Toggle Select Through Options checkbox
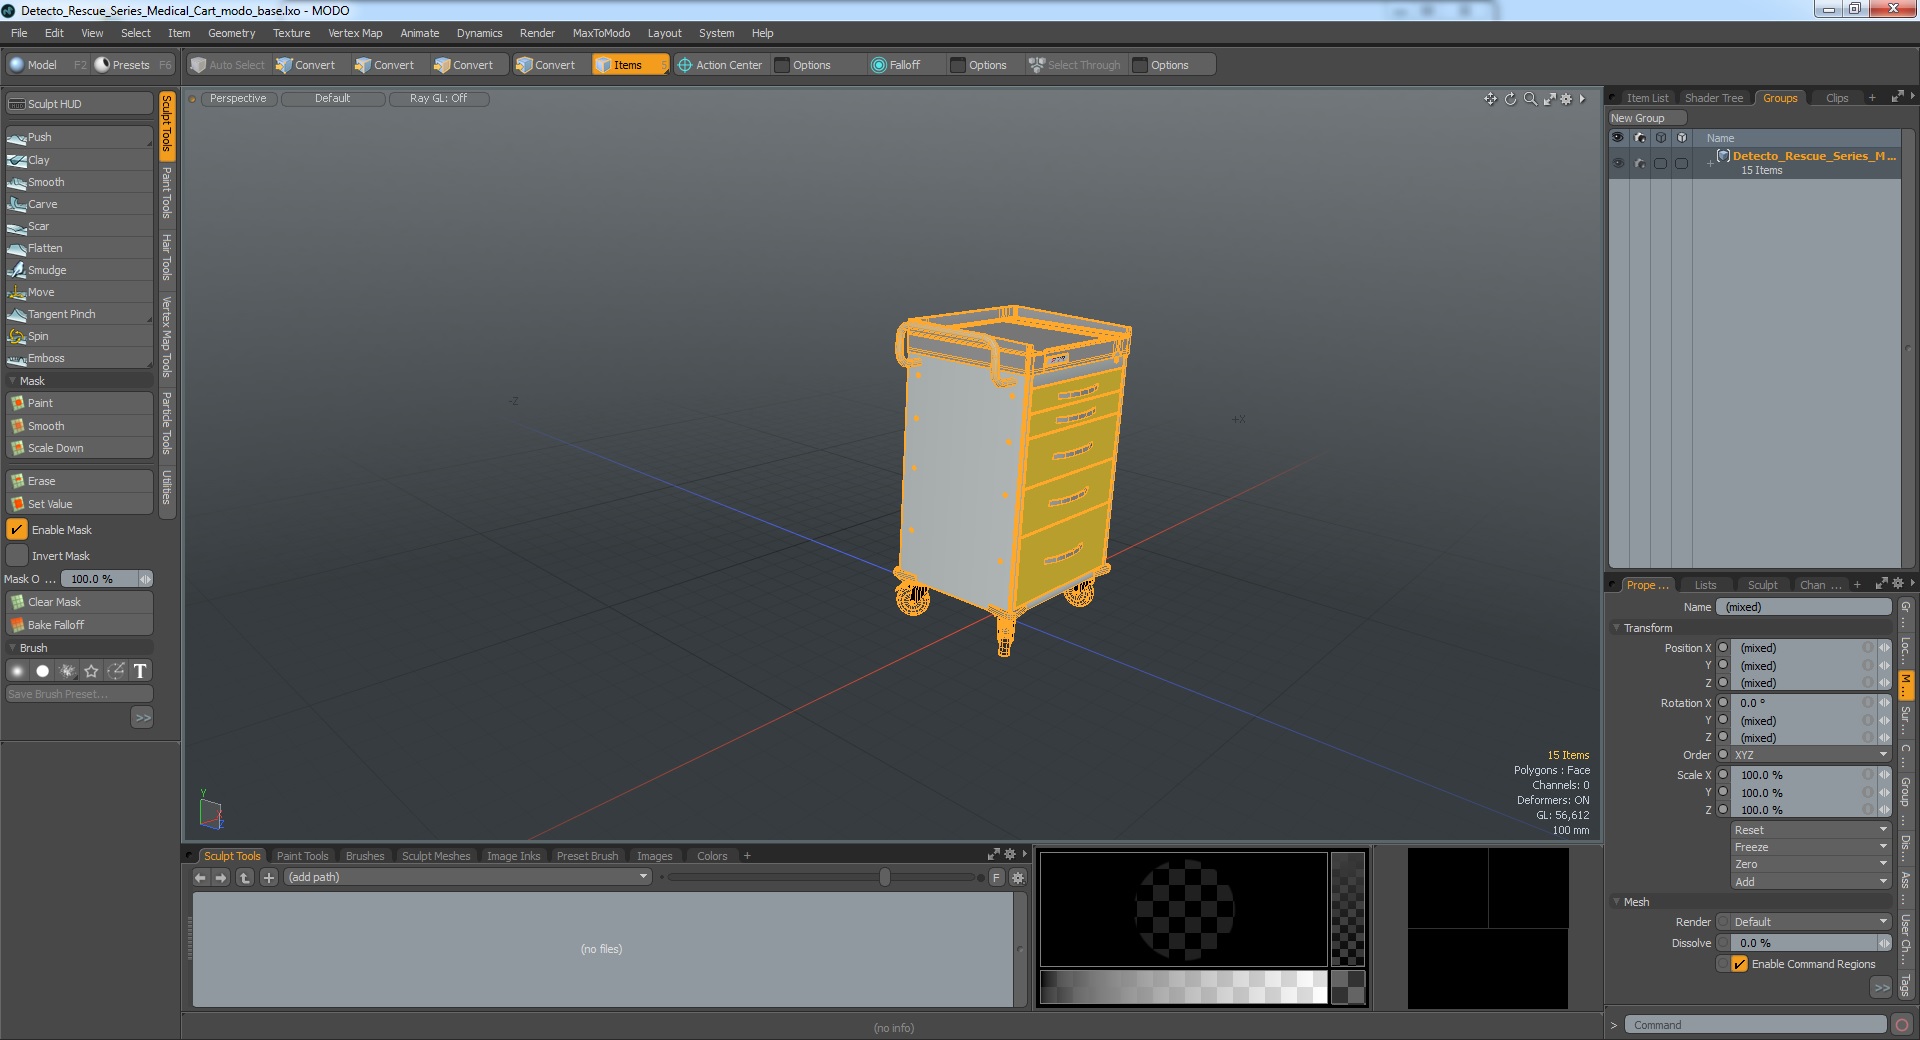Image resolution: width=1920 pixels, height=1040 pixels. click(x=1139, y=65)
